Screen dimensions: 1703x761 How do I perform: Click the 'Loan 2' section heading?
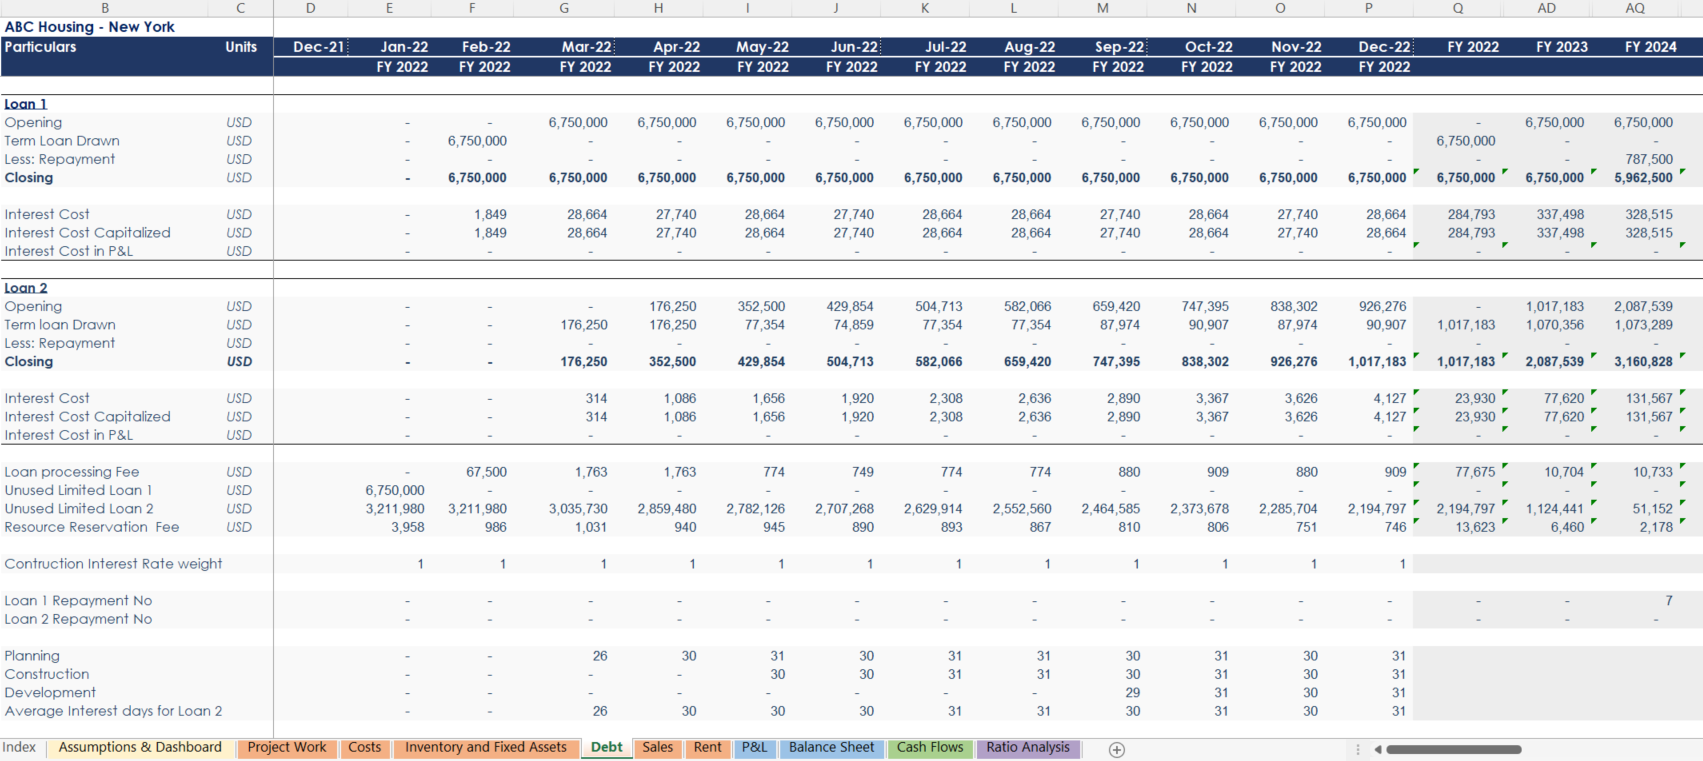(26, 288)
